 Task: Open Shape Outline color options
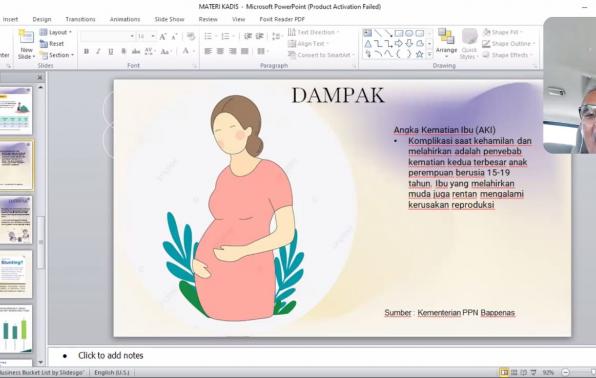coord(508,44)
